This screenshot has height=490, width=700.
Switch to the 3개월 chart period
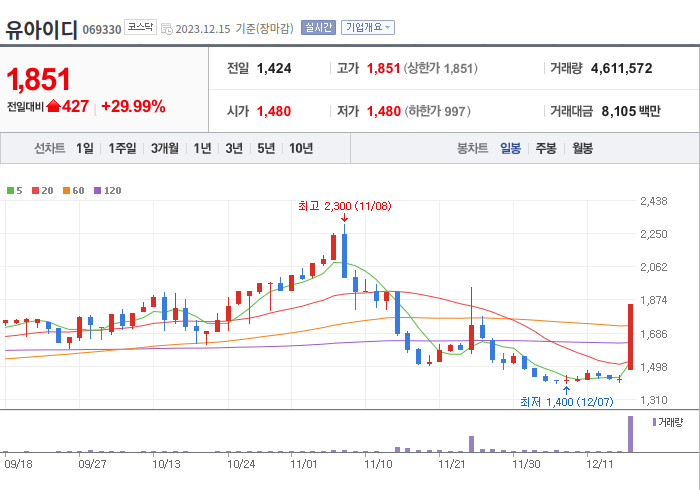click(164, 148)
